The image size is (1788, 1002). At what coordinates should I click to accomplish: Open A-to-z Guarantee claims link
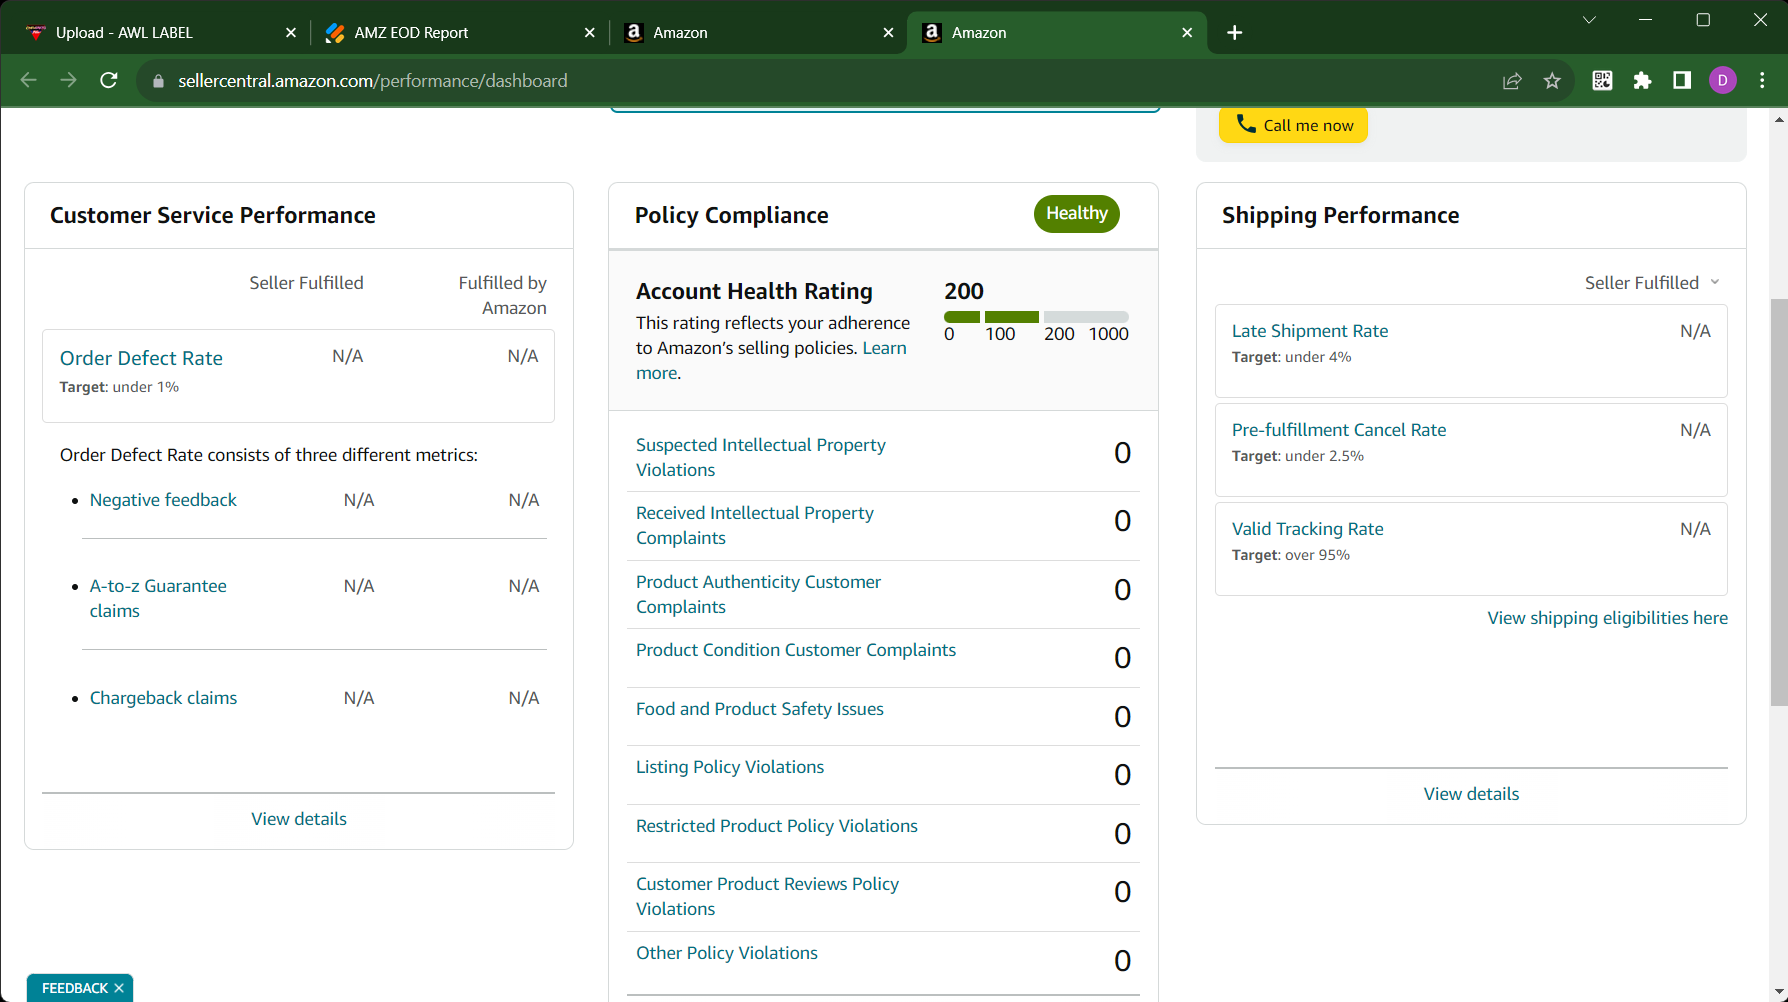158,598
